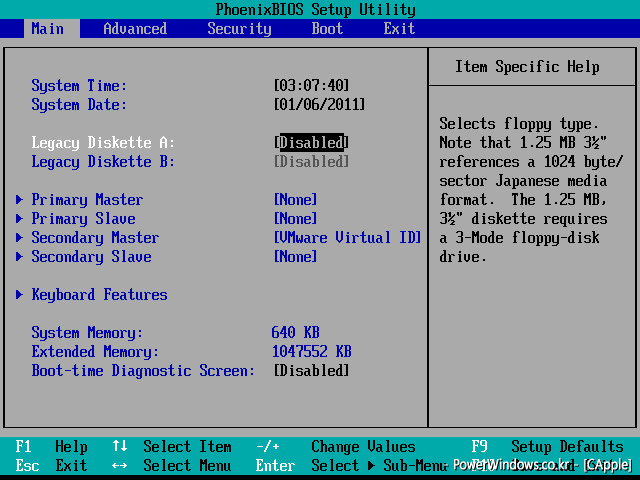
Task: Click the Item Specific Help heading
Action: coord(527,67)
